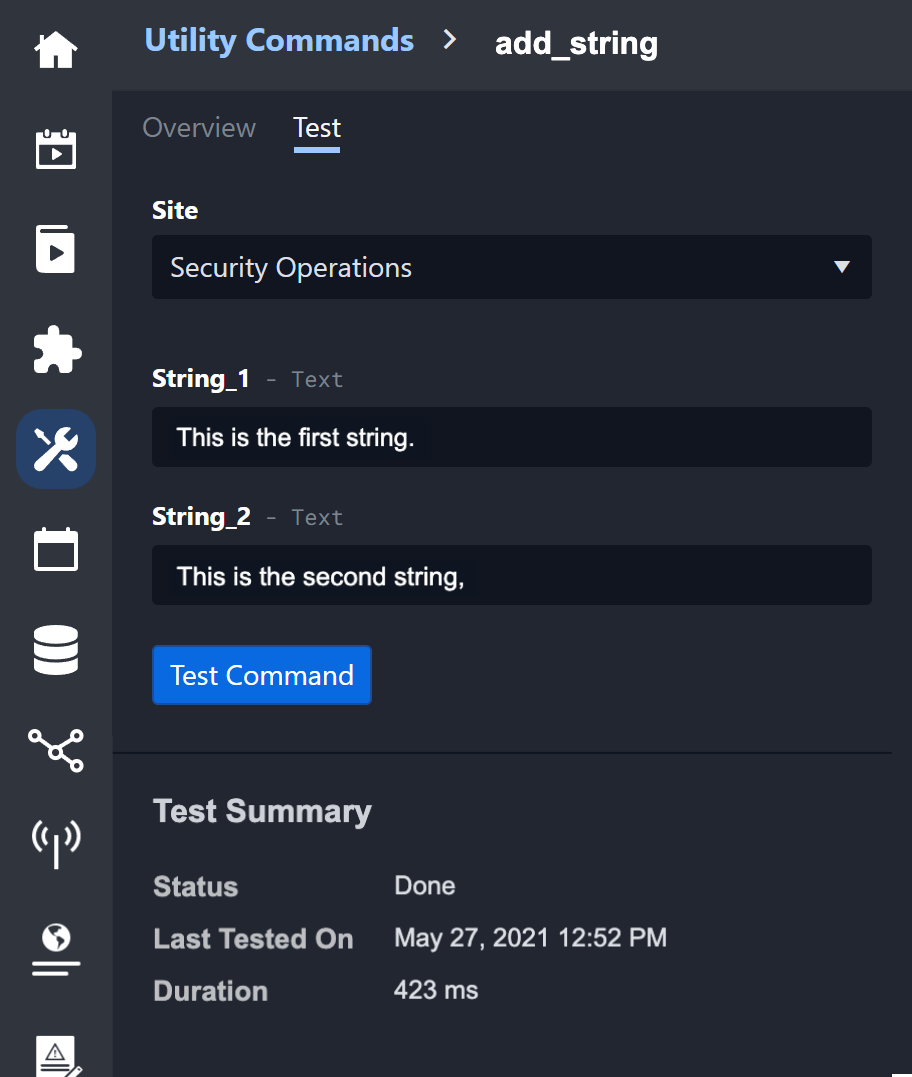Open the playbook icon below the calendar-play icon
This screenshot has height=1077, width=912.
56,249
